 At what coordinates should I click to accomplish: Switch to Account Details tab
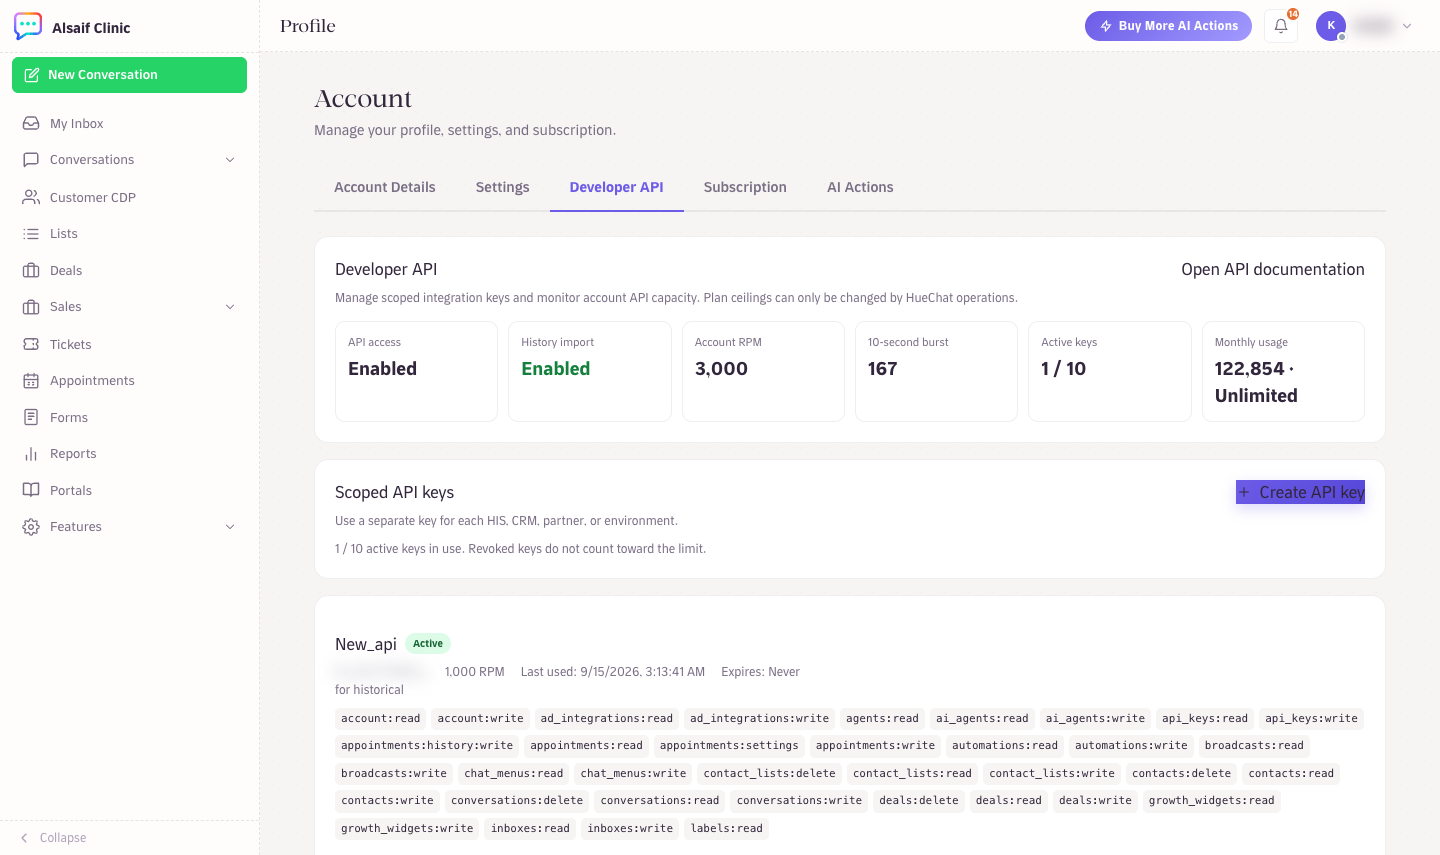click(385, 187)
